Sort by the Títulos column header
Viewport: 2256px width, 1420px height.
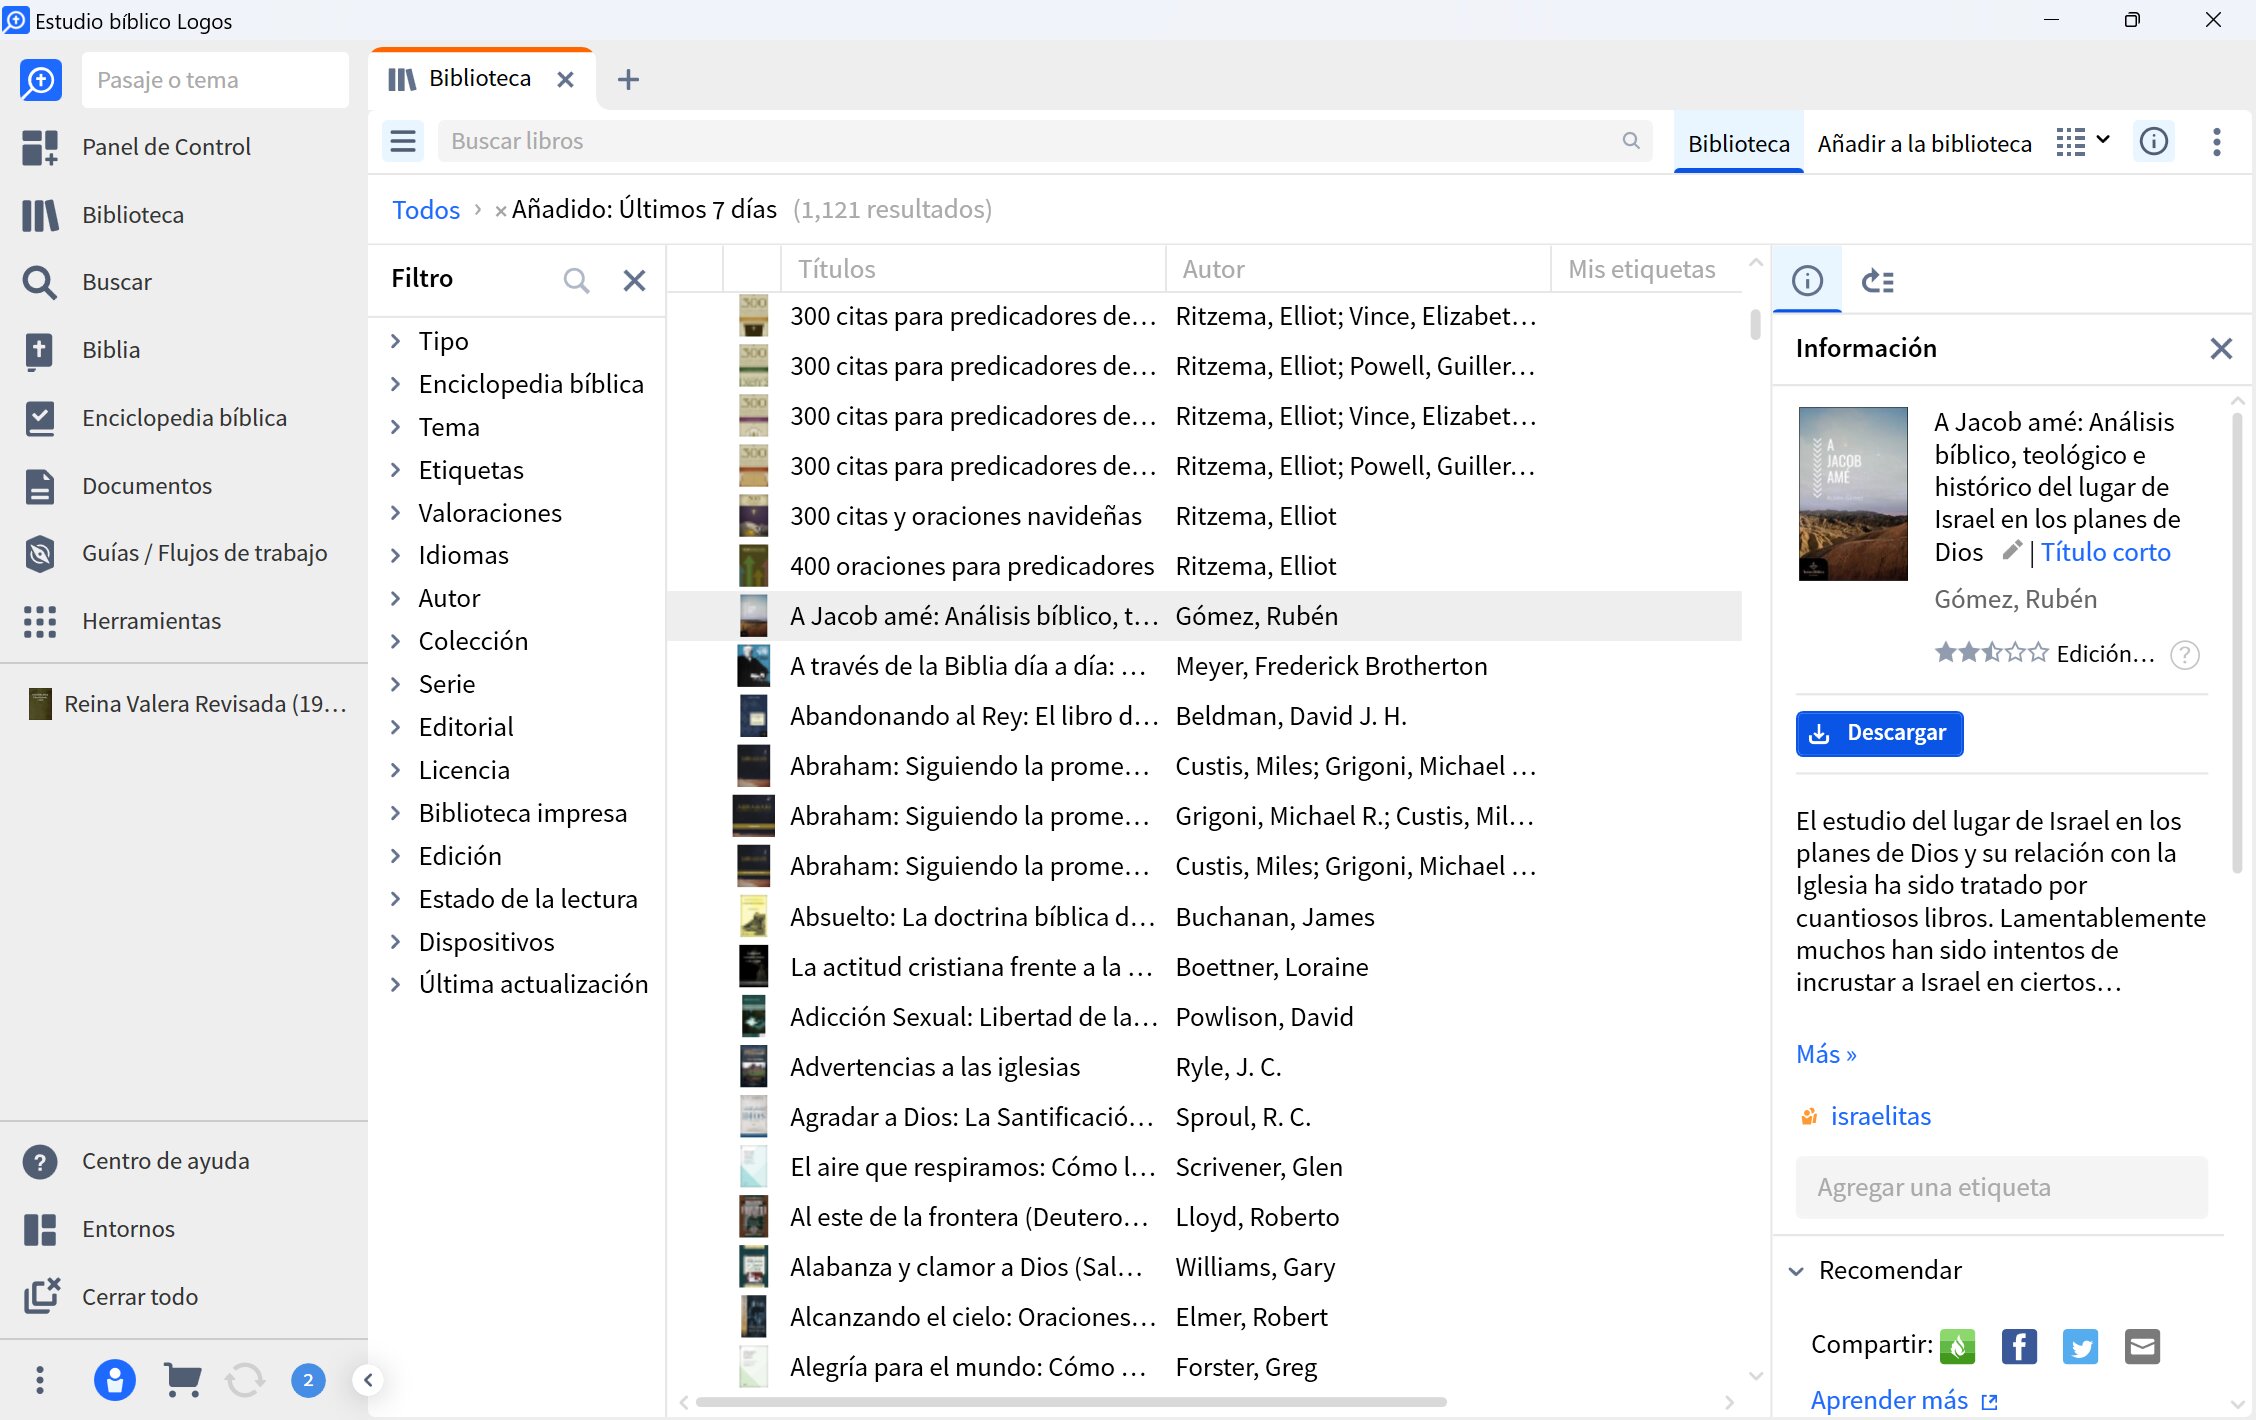pos(972,269)
